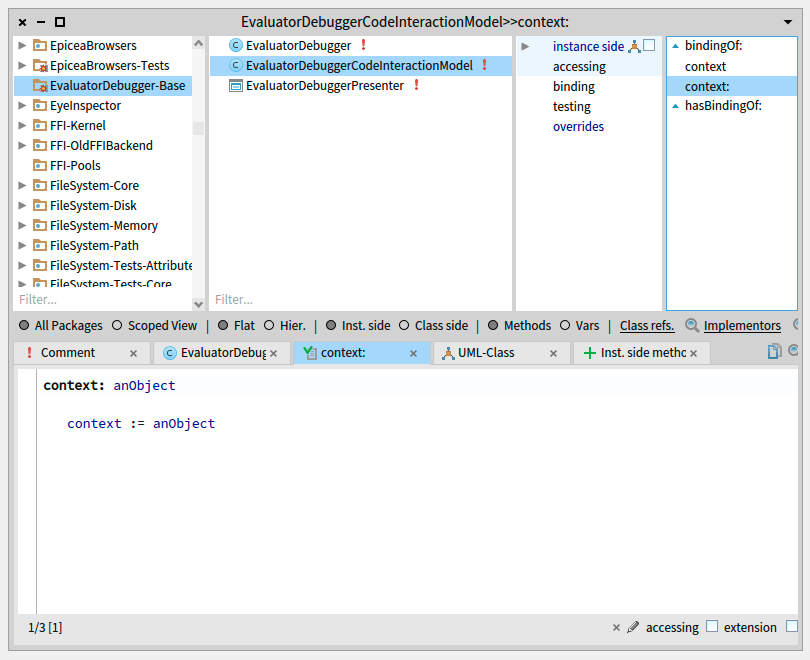This screenshot has width=810, height=660.
Task: Click the UML hierarchy icon beside instance side
Action: pos(634,46)
